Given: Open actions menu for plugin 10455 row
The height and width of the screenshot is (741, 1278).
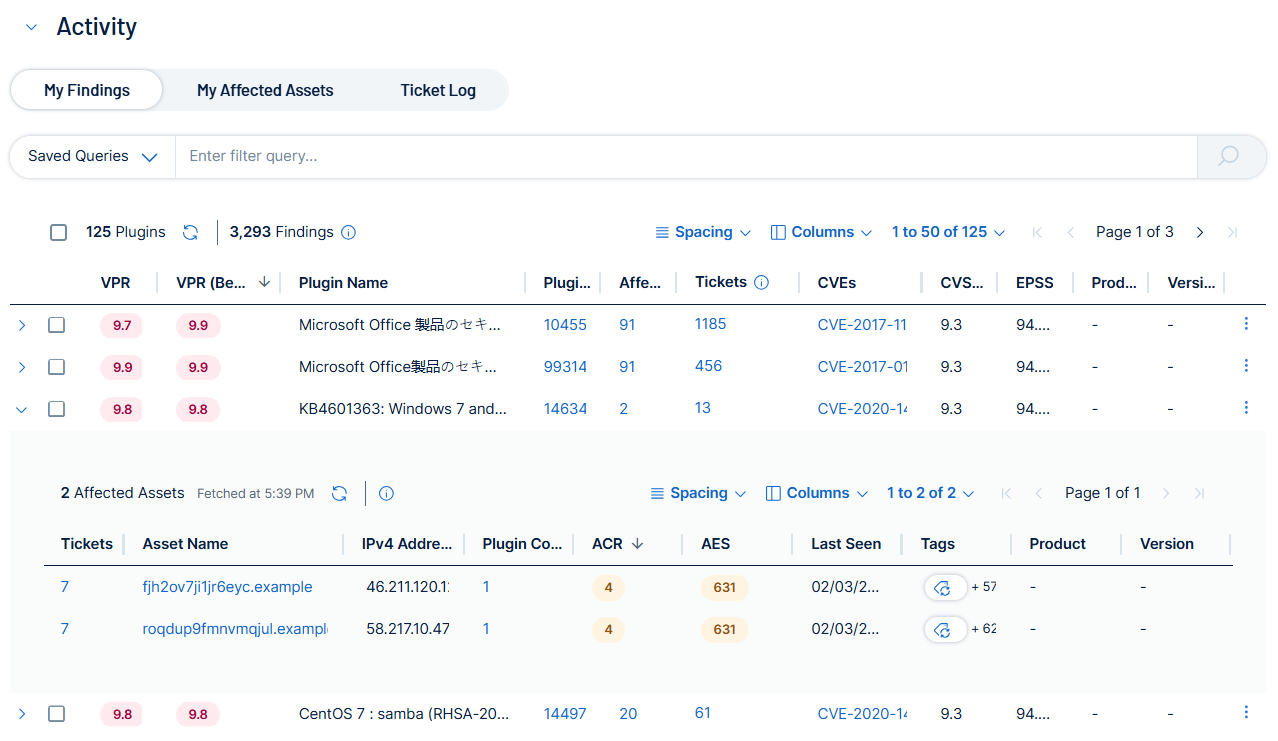Looking at the screenshot, I should (1246, 324).
